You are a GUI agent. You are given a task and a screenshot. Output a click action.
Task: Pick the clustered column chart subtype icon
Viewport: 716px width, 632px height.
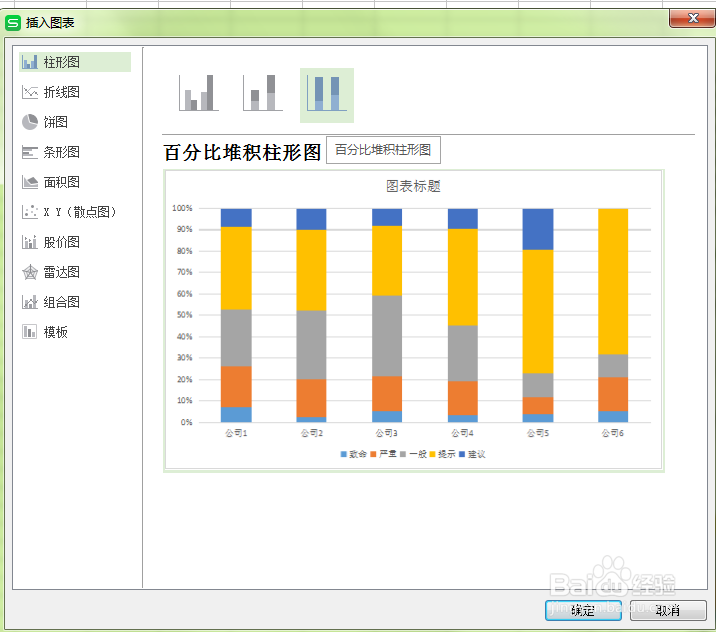click(199, 93)
